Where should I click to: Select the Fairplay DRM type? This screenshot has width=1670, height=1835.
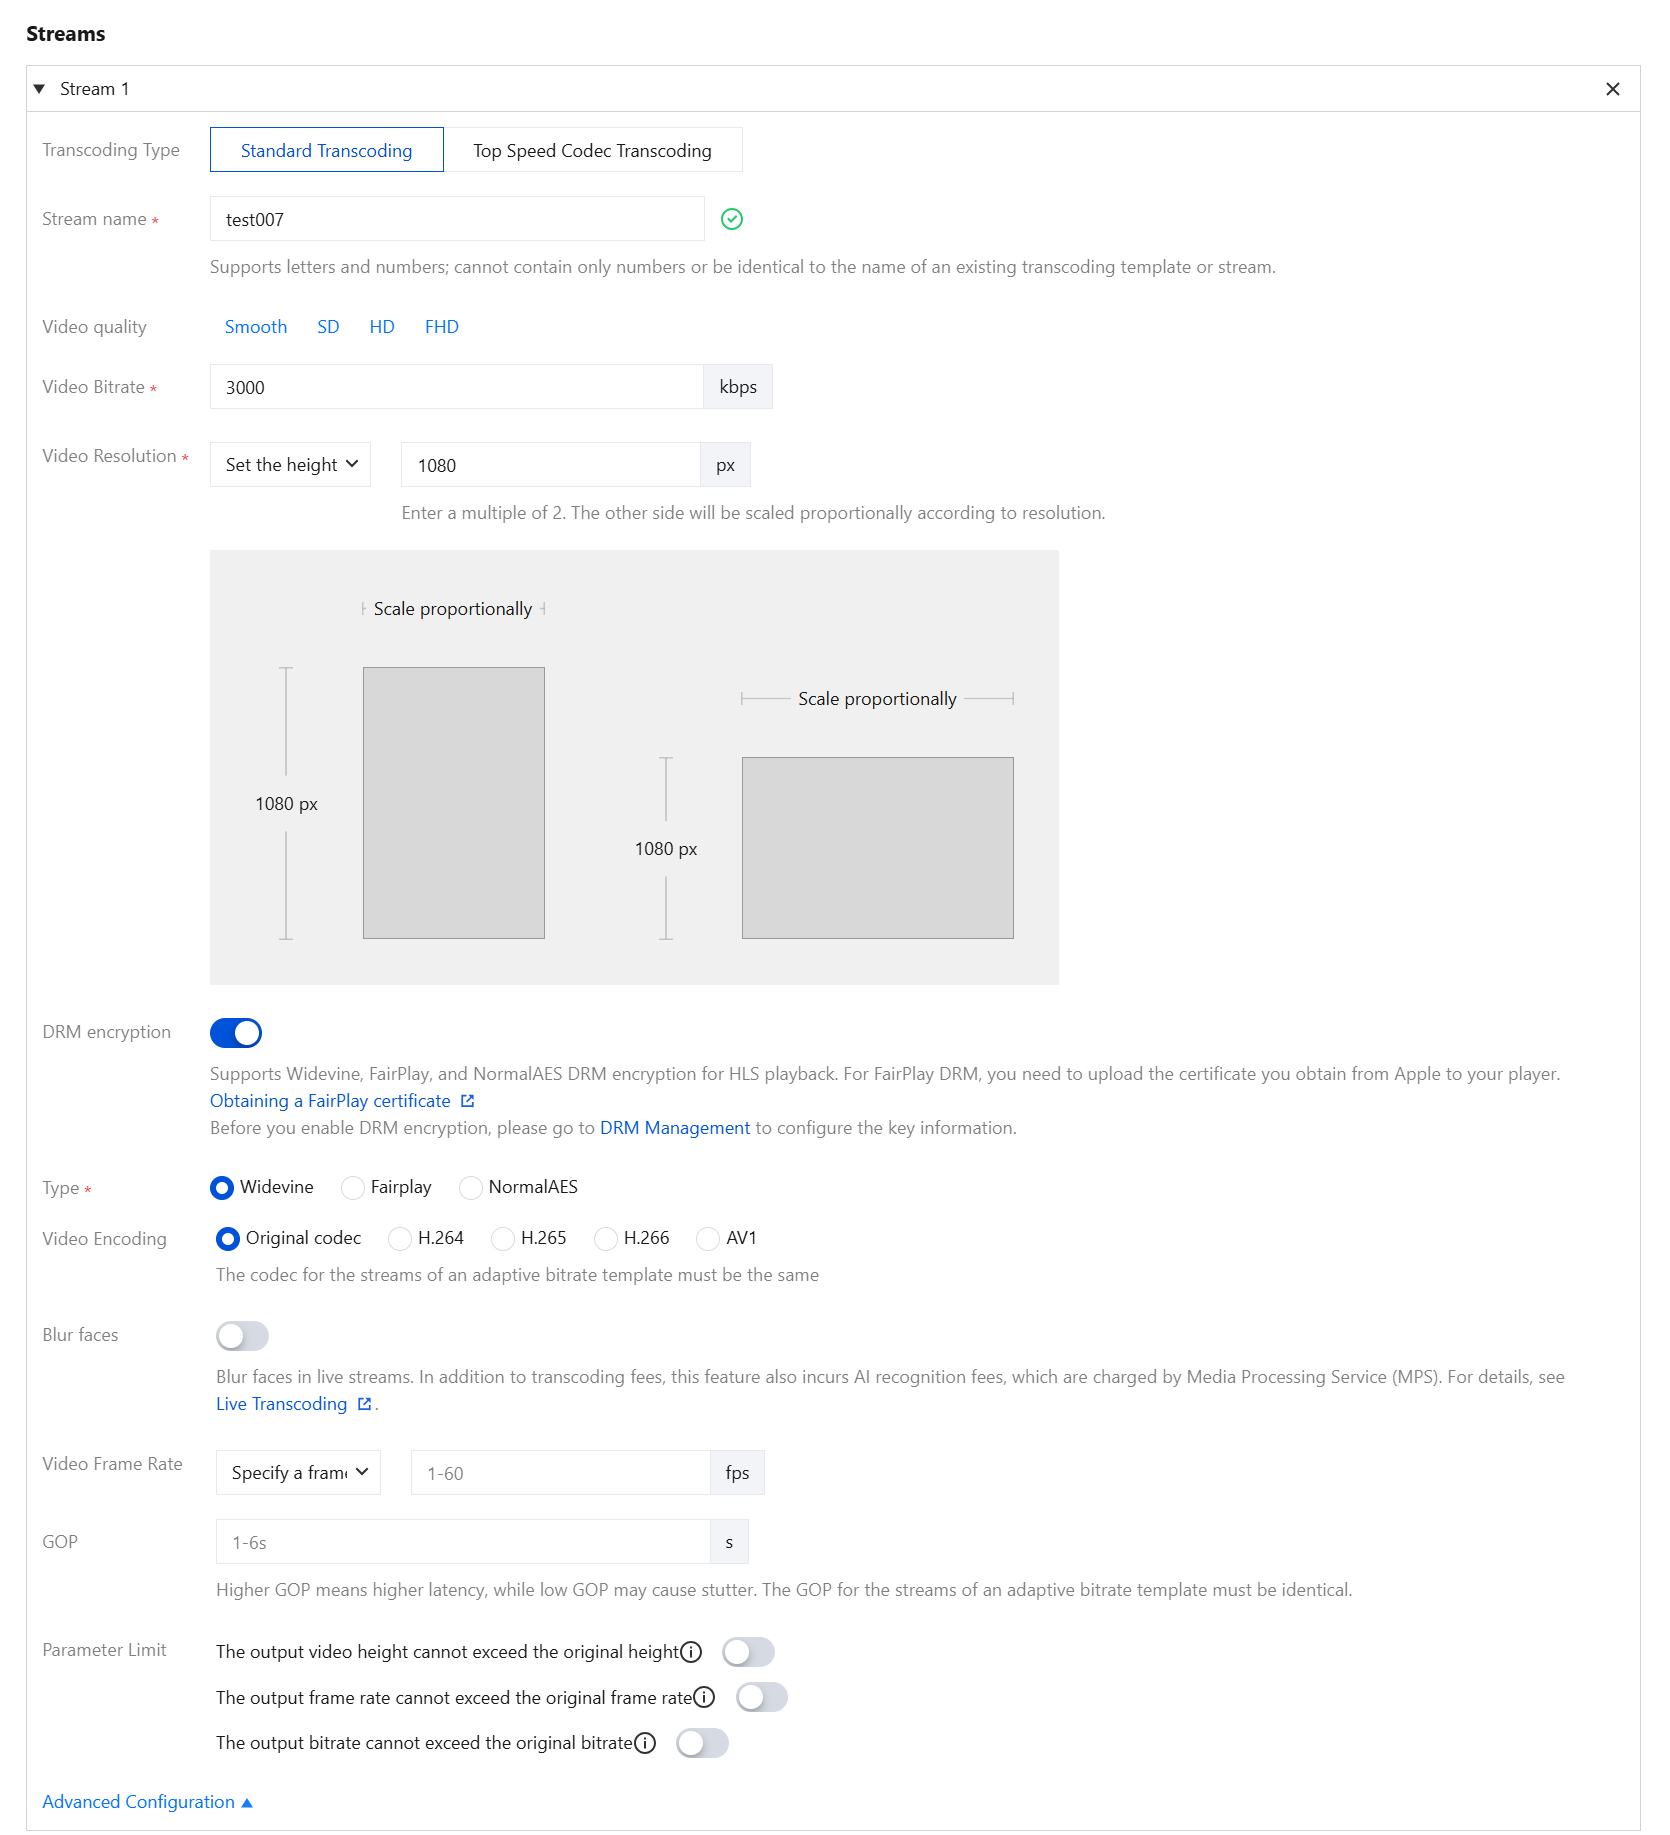tap(353, 1187)
